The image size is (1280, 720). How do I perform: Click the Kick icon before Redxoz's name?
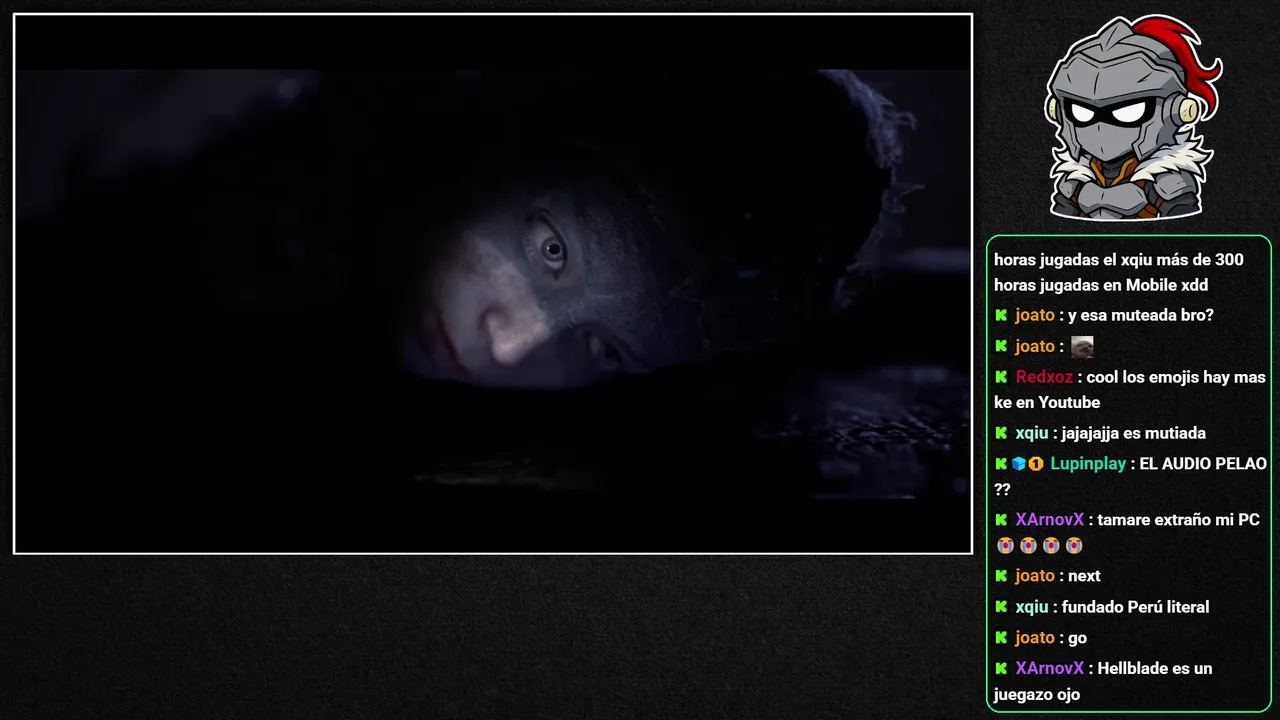click(x=1001, y=377)
